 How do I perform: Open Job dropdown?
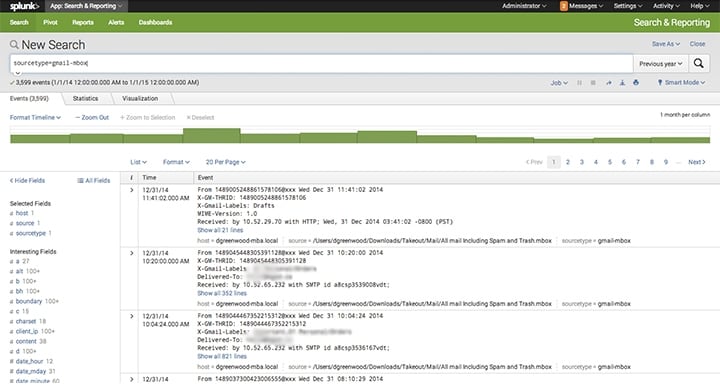point(559,83)
